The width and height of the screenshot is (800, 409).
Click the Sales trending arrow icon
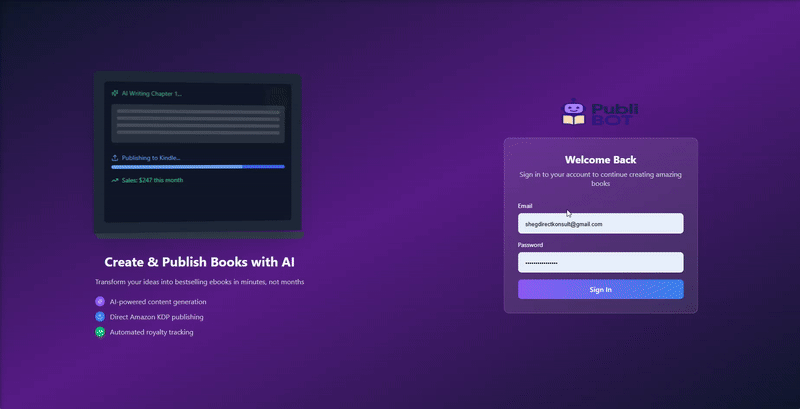[x=115, y=180]
